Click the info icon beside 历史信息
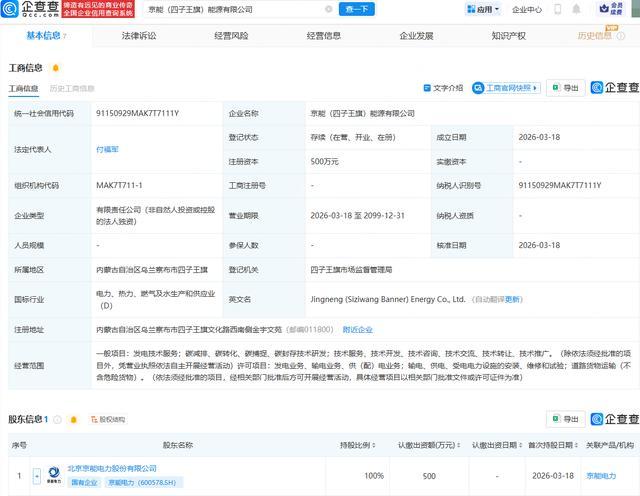This screenshot has height=496, width=640. (620, 36)
